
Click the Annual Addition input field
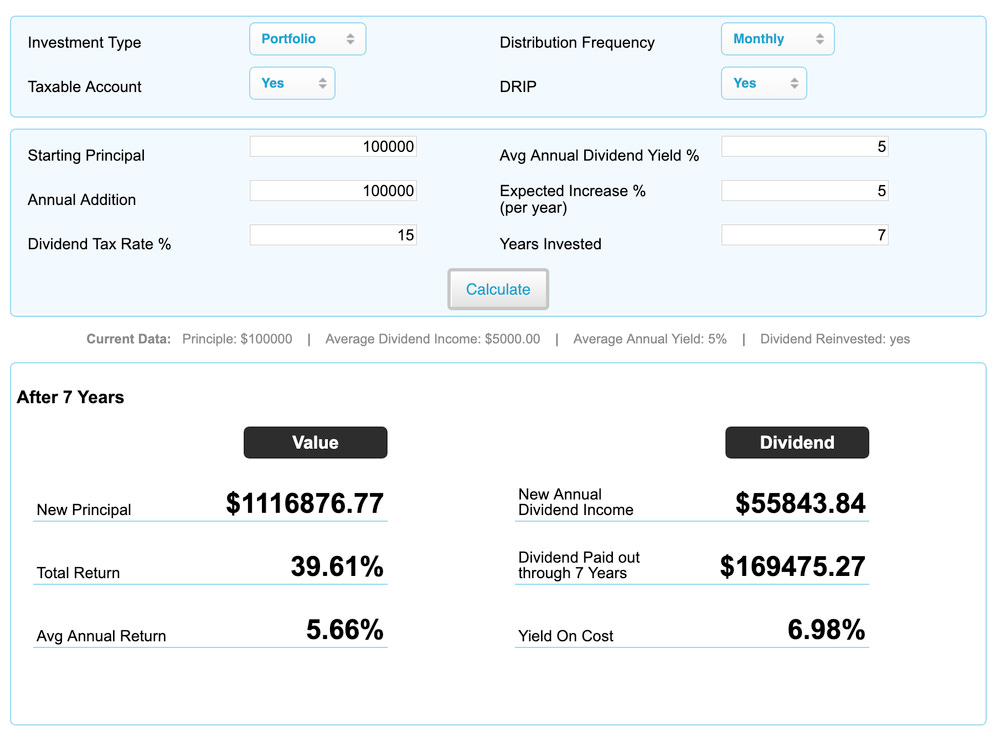tap(333, 191)
